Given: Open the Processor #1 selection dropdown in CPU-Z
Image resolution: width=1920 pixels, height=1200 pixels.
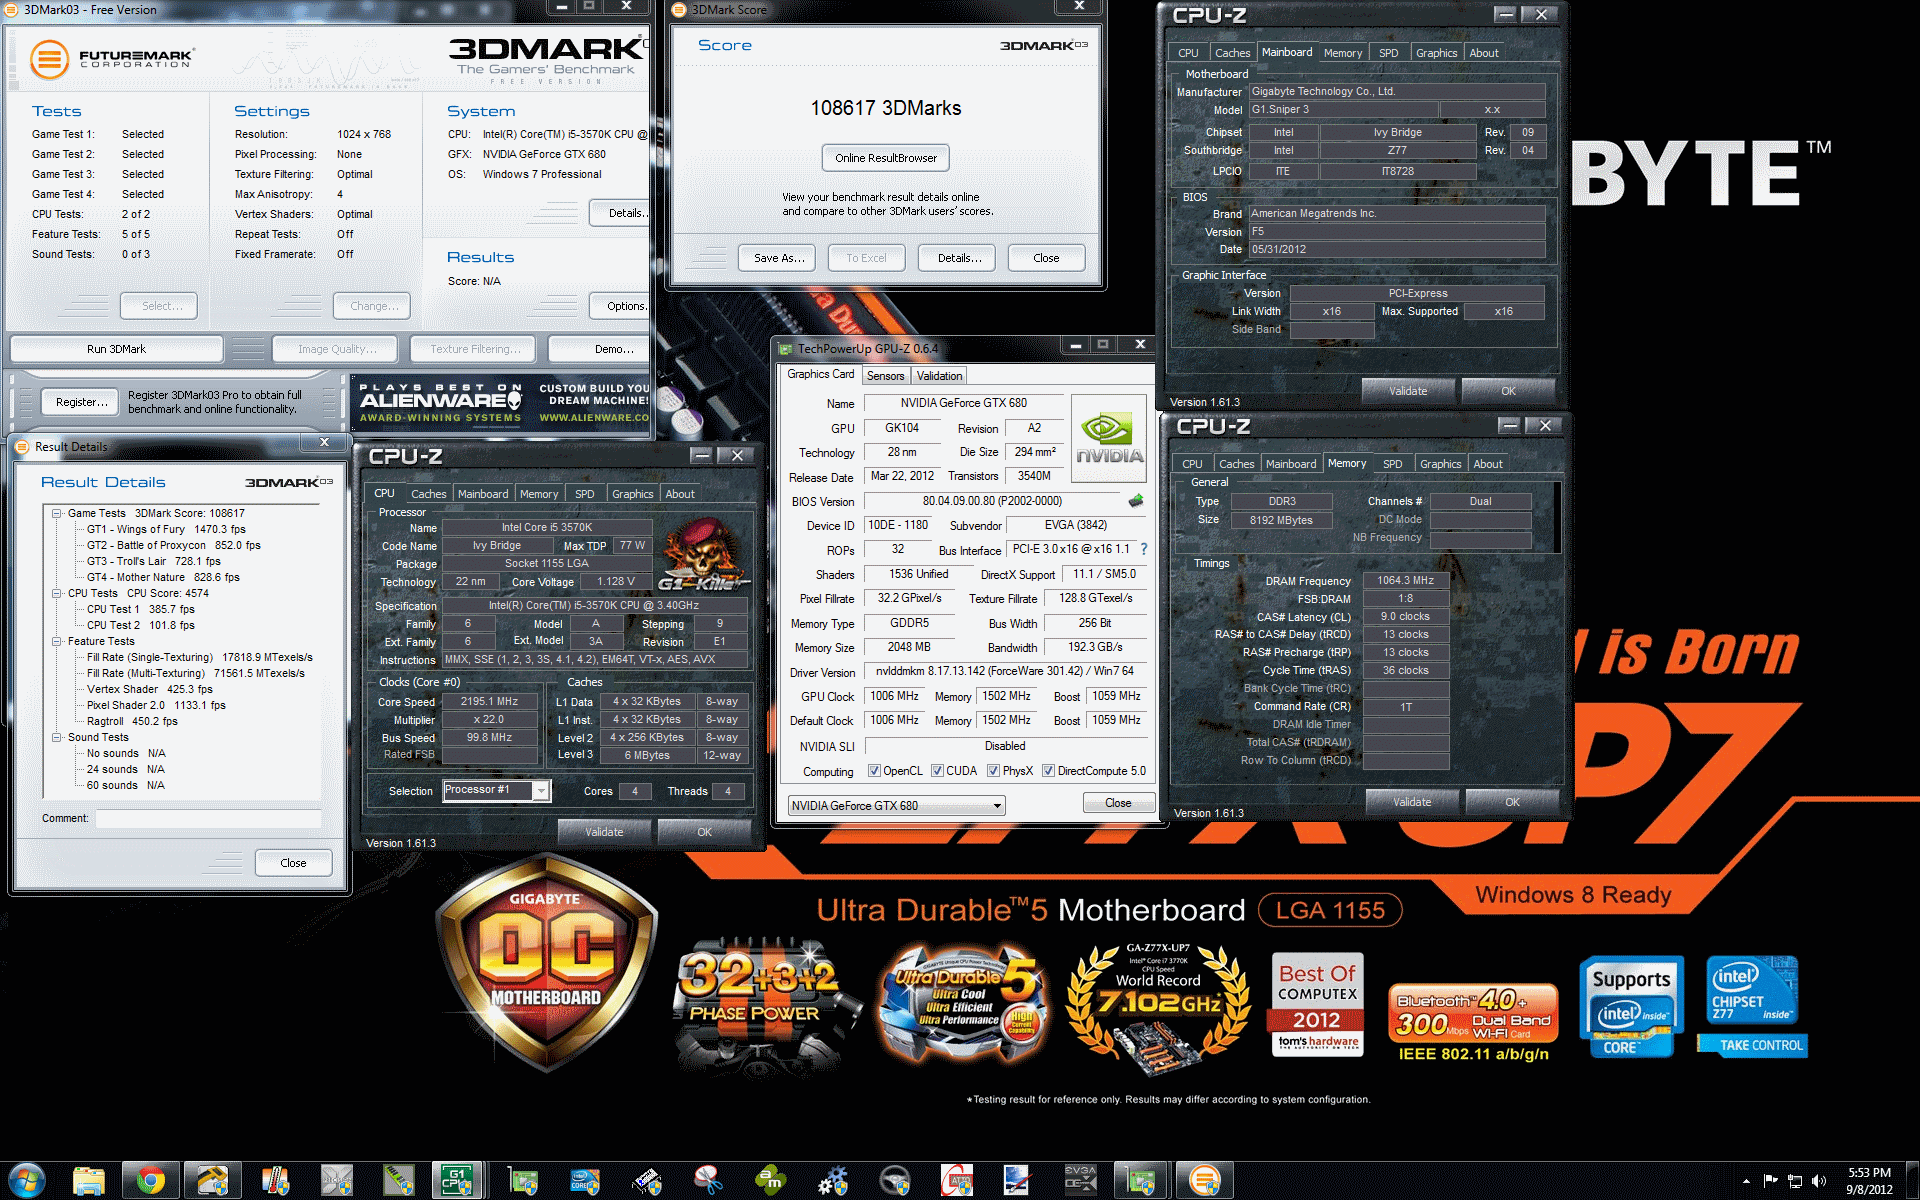Looking at the screenshot, I should tap(496, 791).
